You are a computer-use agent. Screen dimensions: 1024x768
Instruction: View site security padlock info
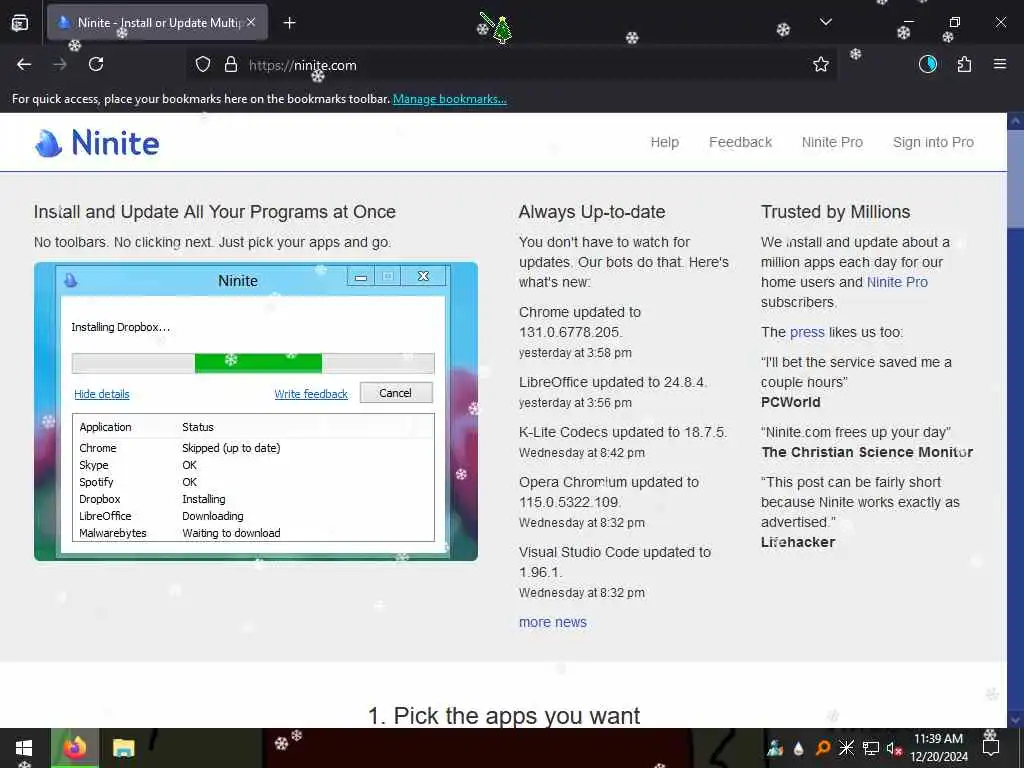(x=231, y=65)
